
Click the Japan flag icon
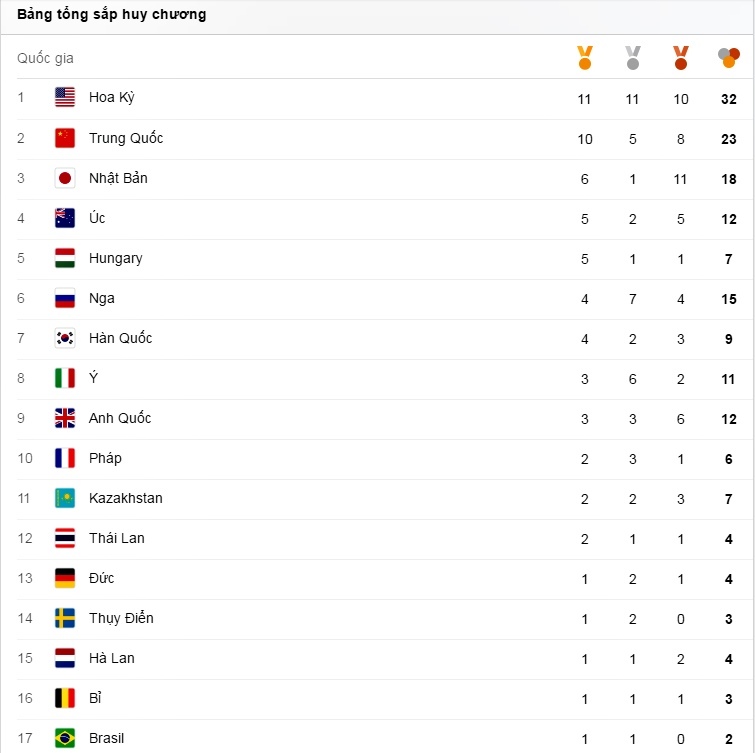pyautogui.click(x=65, y=178)
